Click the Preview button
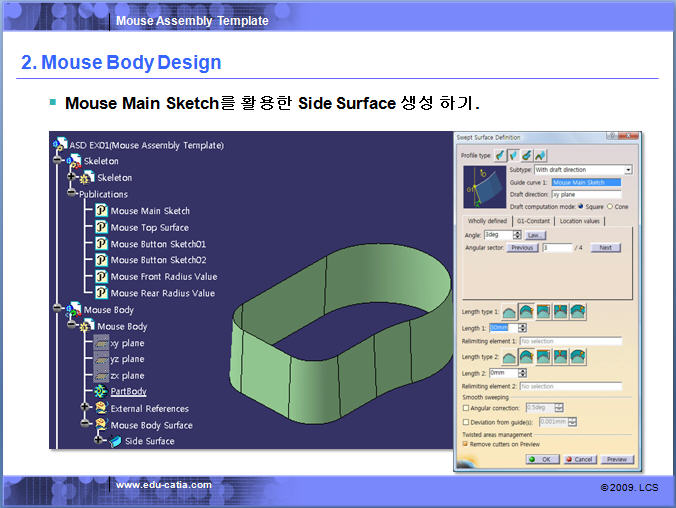This screenshot has width=676, height=508. coord(617,459)
